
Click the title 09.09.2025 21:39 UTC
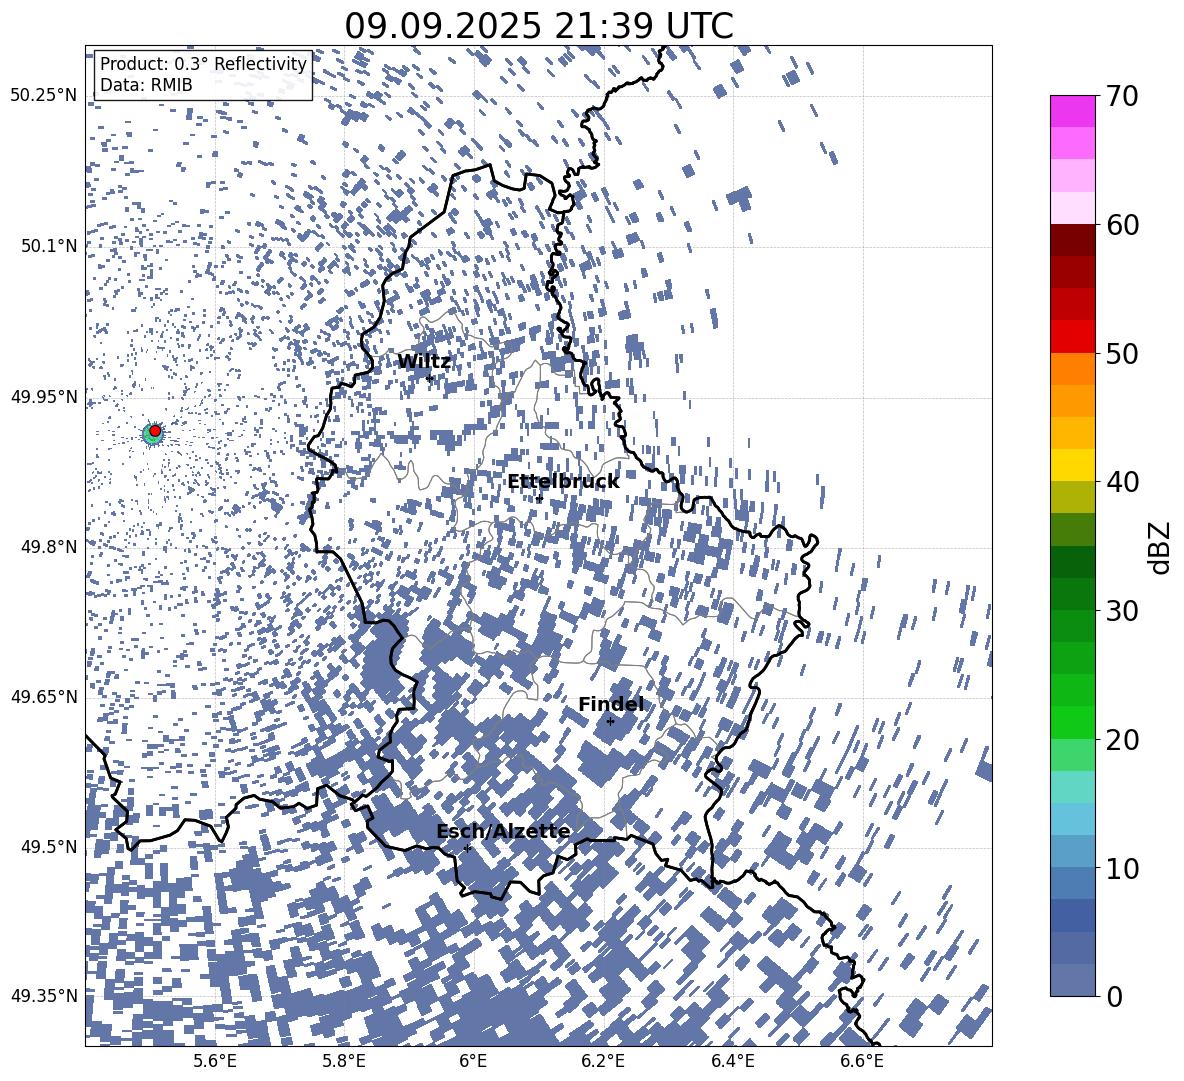(x=539, y=26)
